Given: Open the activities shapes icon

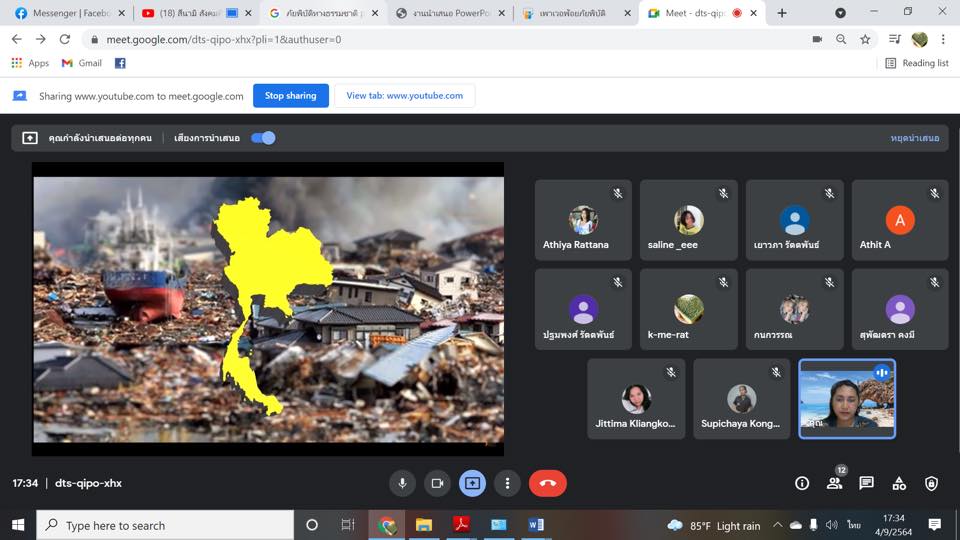Looking at the screenshot, I should pos(899,483).
